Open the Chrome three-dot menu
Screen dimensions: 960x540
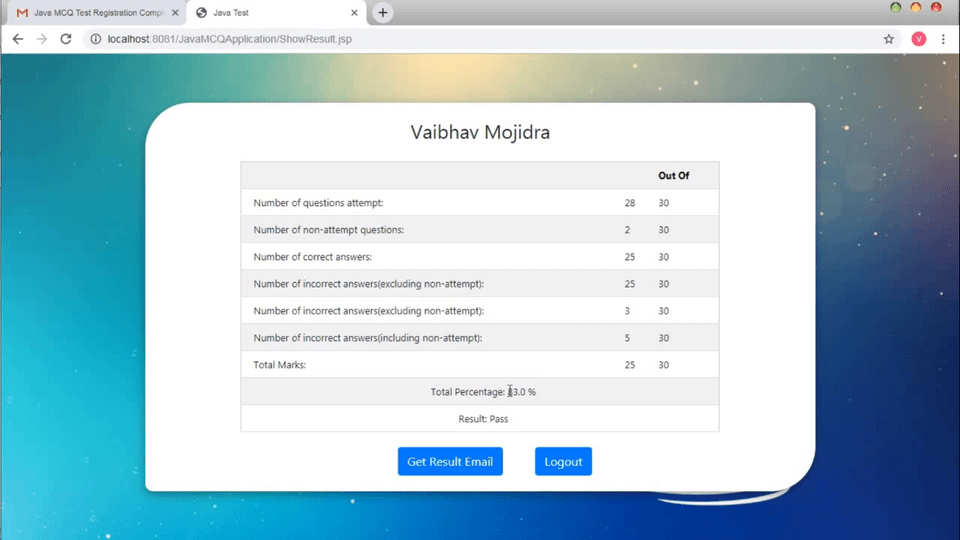943,39
